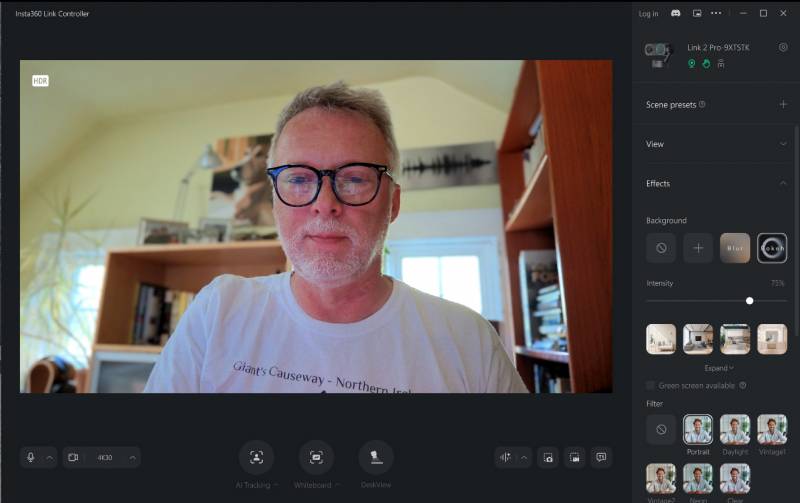This screenshot has width=800, height=503.
Task: Click Green screen available help icon
Action: 743,385
